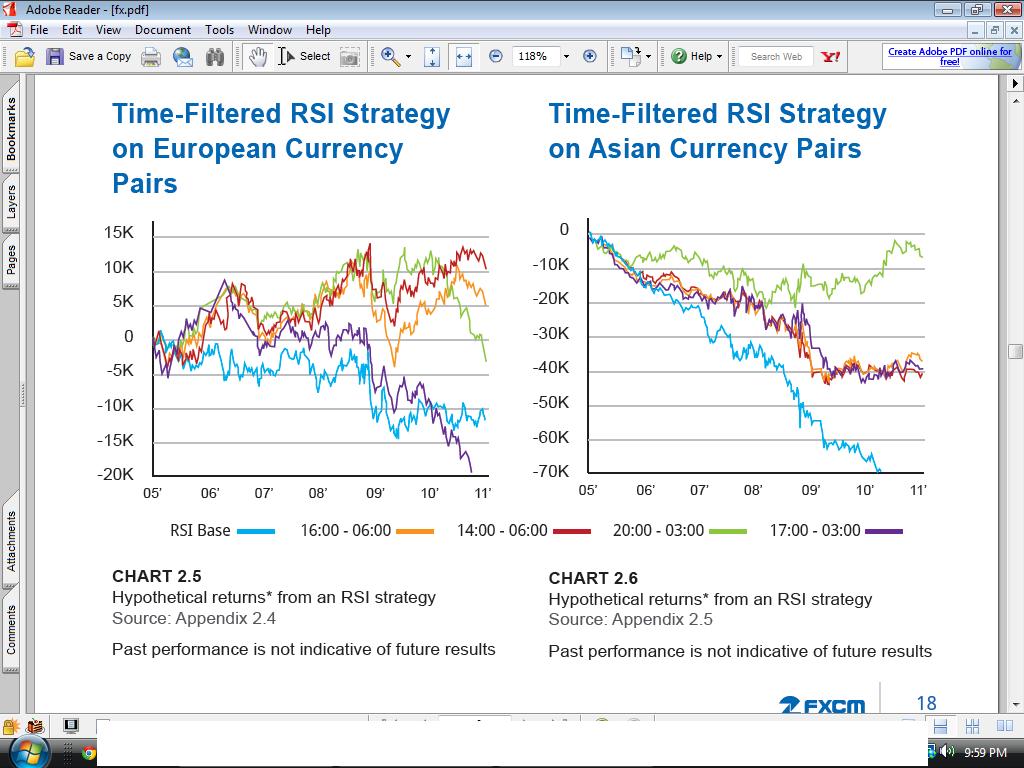Open the Attachments side panel tab

[11, 541]
